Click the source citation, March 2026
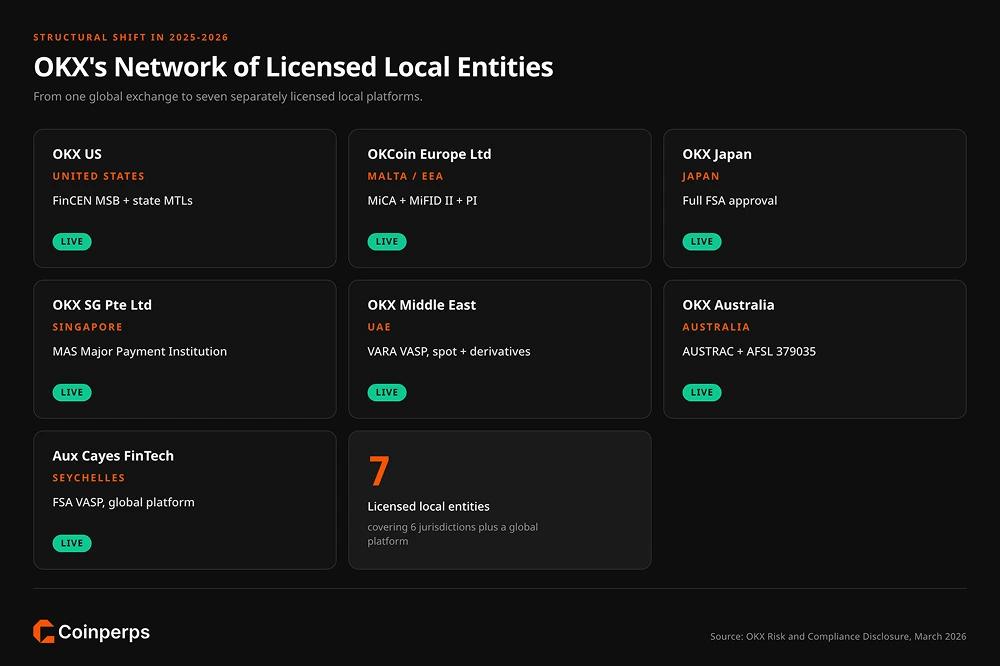 point(838,636)
